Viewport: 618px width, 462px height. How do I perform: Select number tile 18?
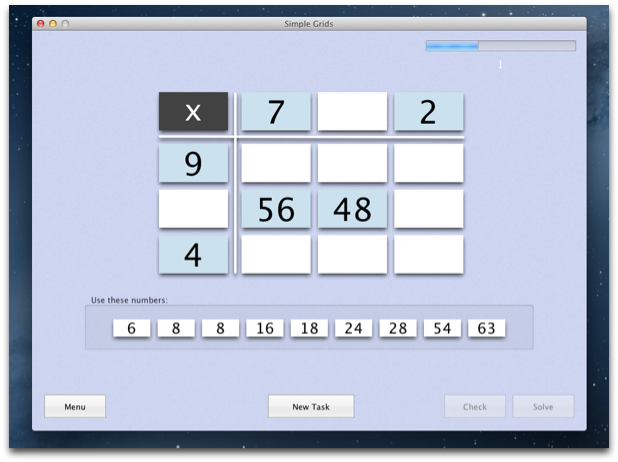[x=309, y=328]
